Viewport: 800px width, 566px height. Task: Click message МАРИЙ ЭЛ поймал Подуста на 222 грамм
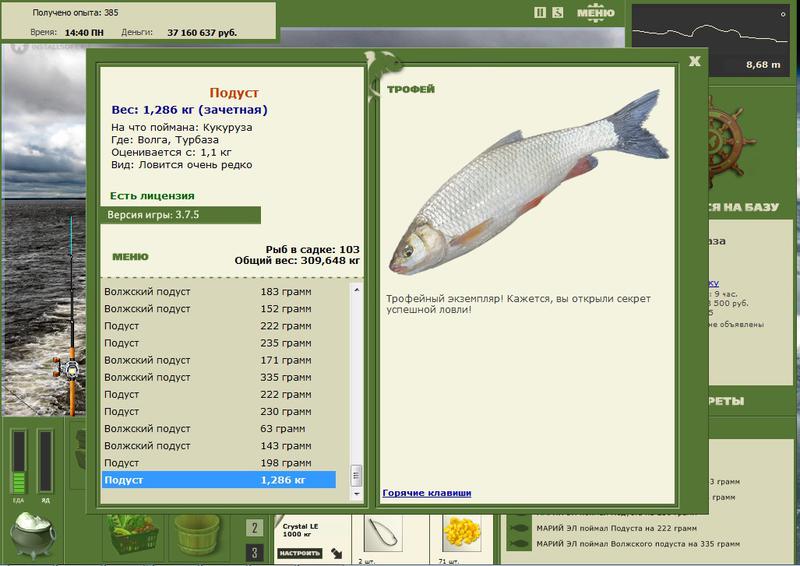click(616, 528)
